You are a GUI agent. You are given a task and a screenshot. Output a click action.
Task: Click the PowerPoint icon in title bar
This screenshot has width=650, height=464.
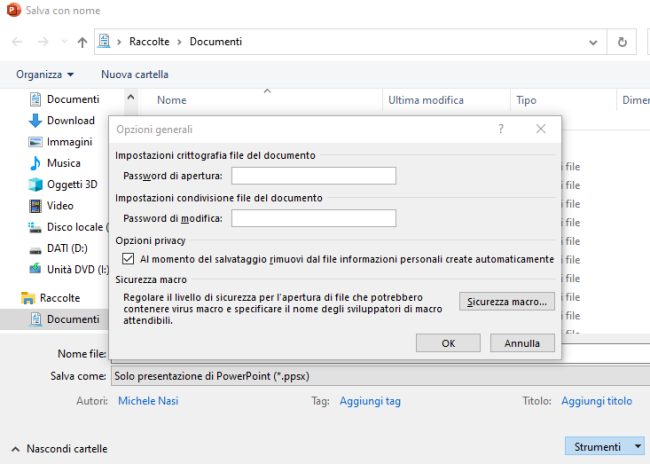(x=13, y=10)
